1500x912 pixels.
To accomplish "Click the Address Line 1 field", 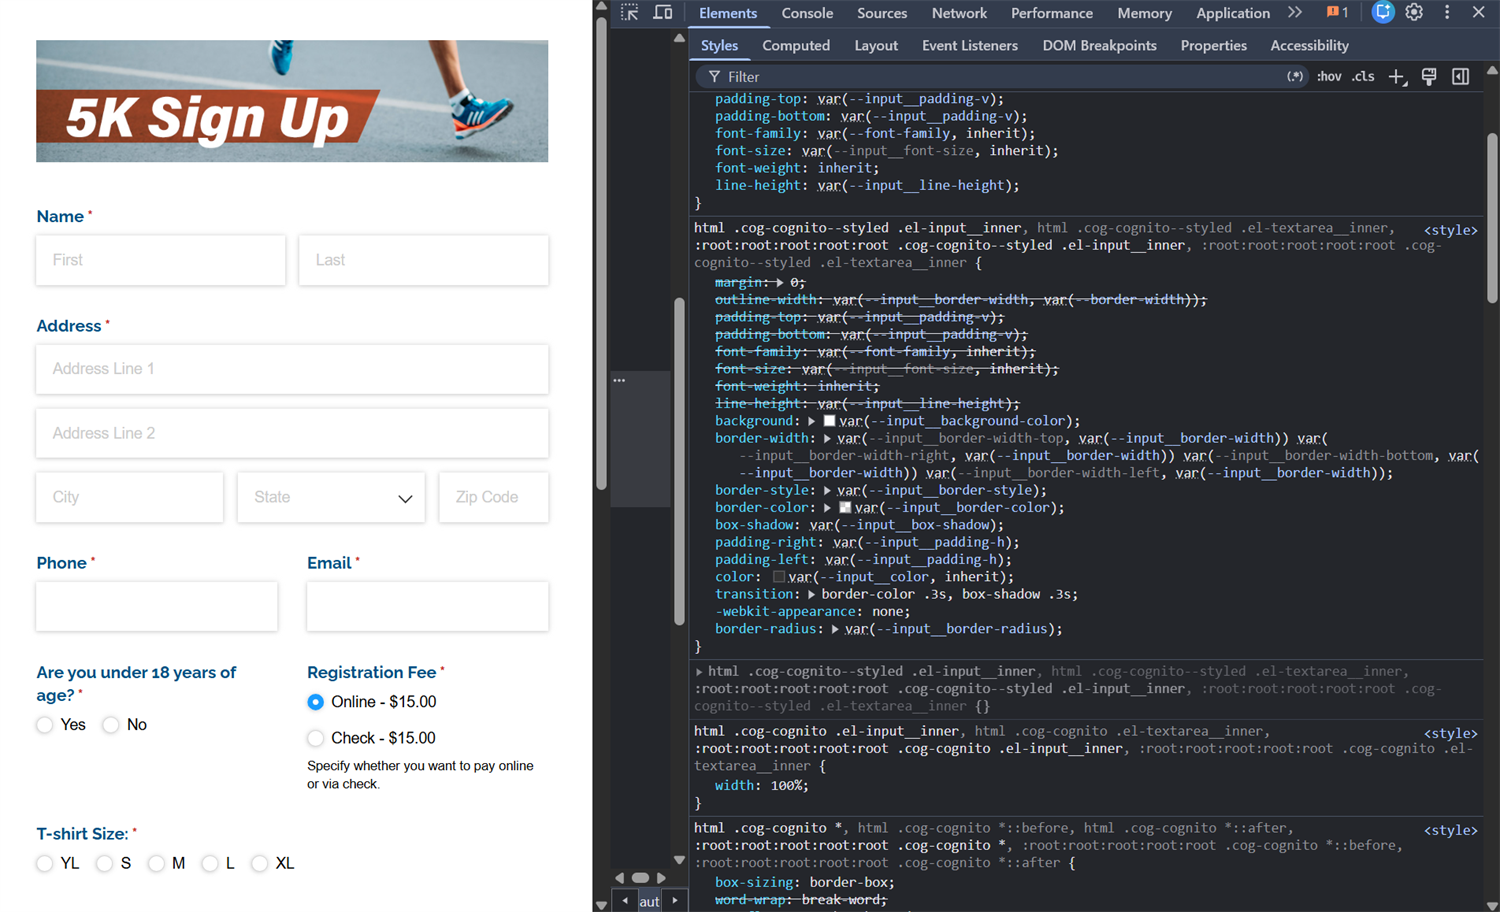I will click(292, 369).
